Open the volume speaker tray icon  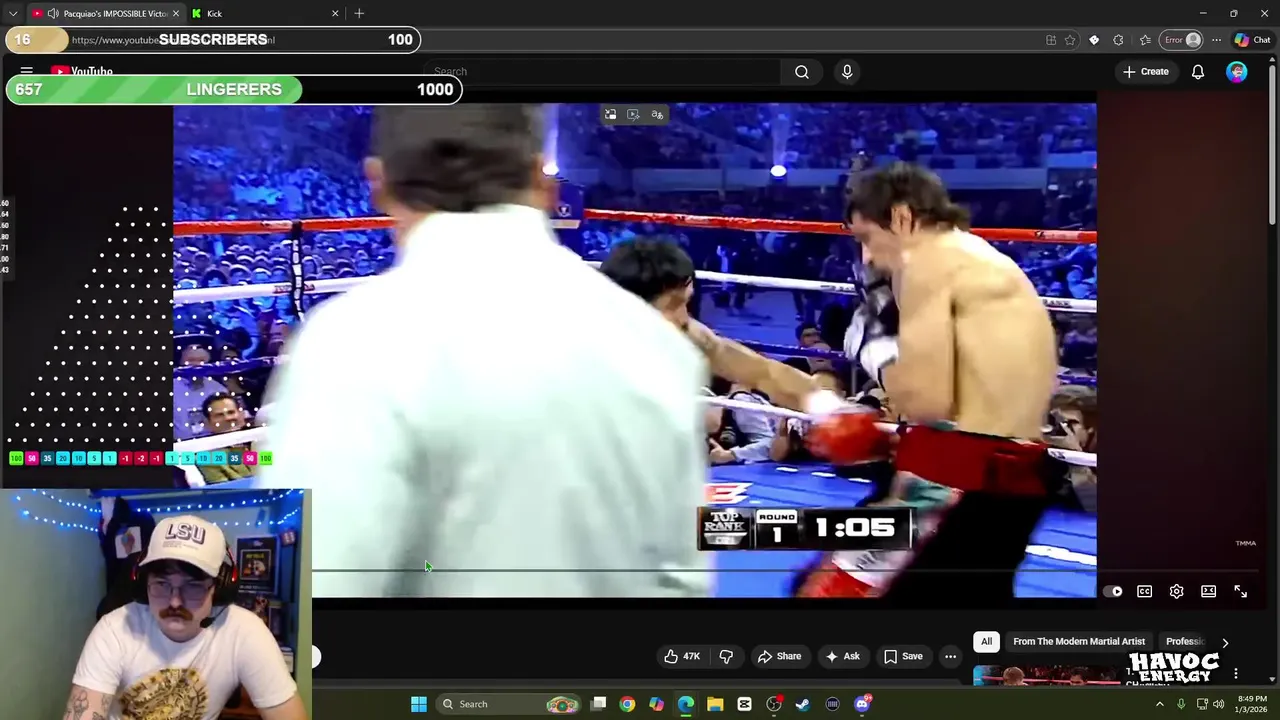(x=1218, y=704)
